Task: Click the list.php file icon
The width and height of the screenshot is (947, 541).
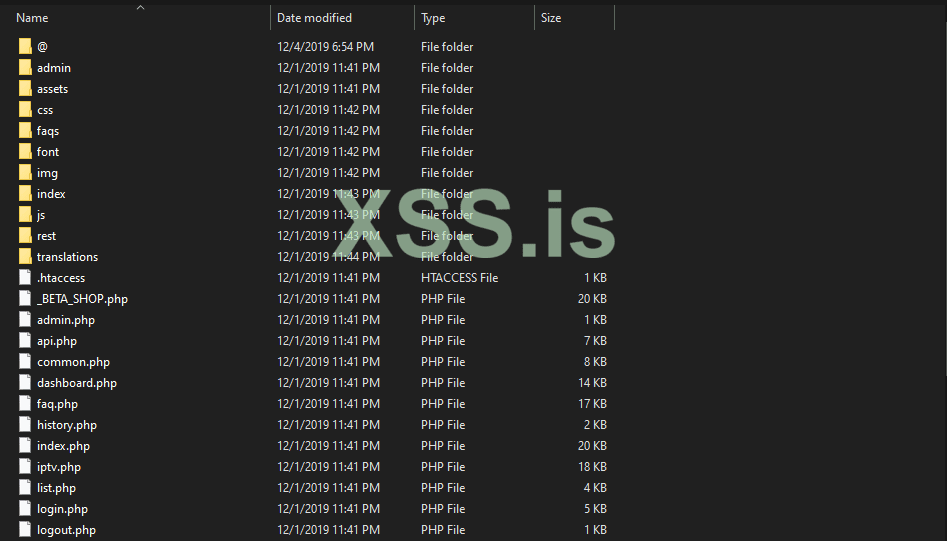Action: 25,488
